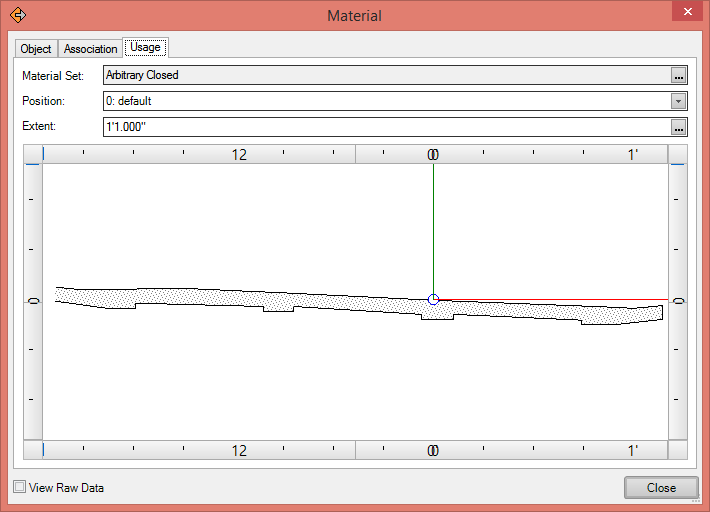The image size is (710, 512).
Task: Click the dotted material cross-section shape
Action: 359,306
